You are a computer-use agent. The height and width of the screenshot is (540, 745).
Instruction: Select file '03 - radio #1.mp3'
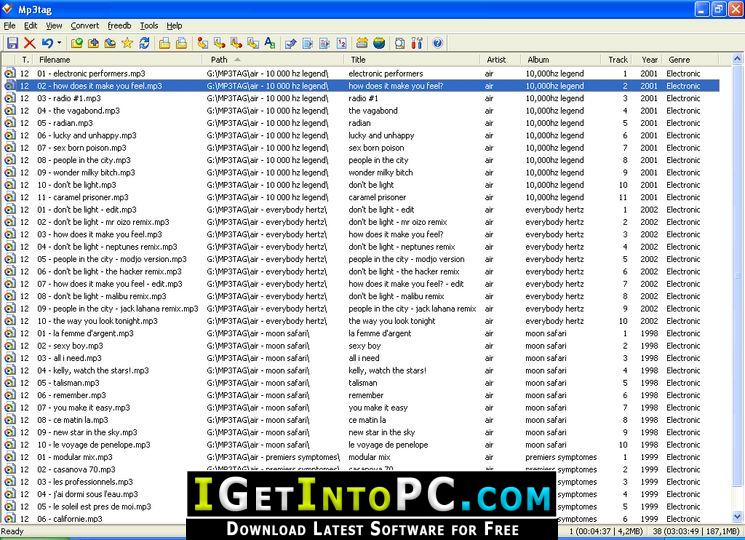coord(69,98)
